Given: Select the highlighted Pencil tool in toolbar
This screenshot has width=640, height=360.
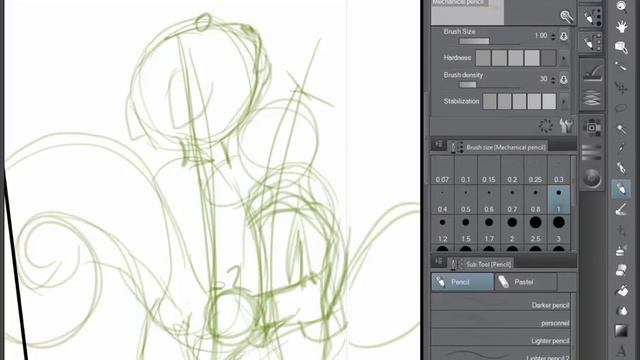Looking at the screenshot, I should 621,189.
